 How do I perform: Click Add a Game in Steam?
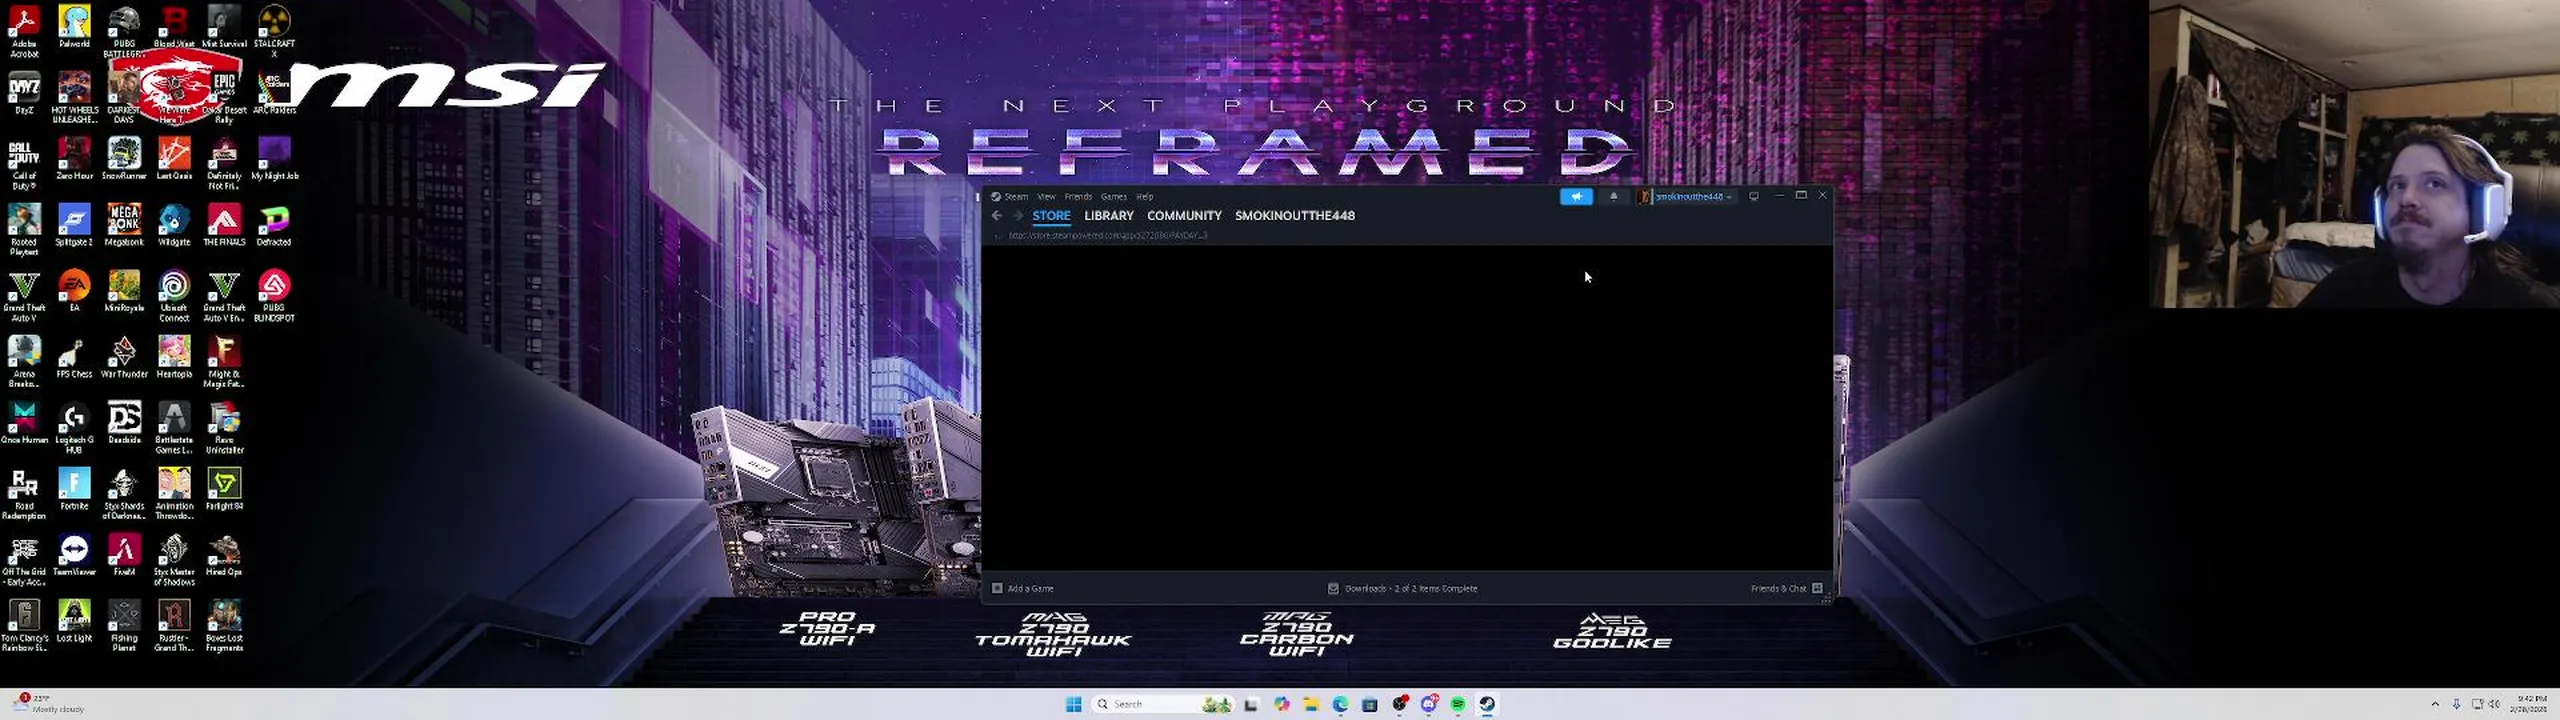point(1023,589)
